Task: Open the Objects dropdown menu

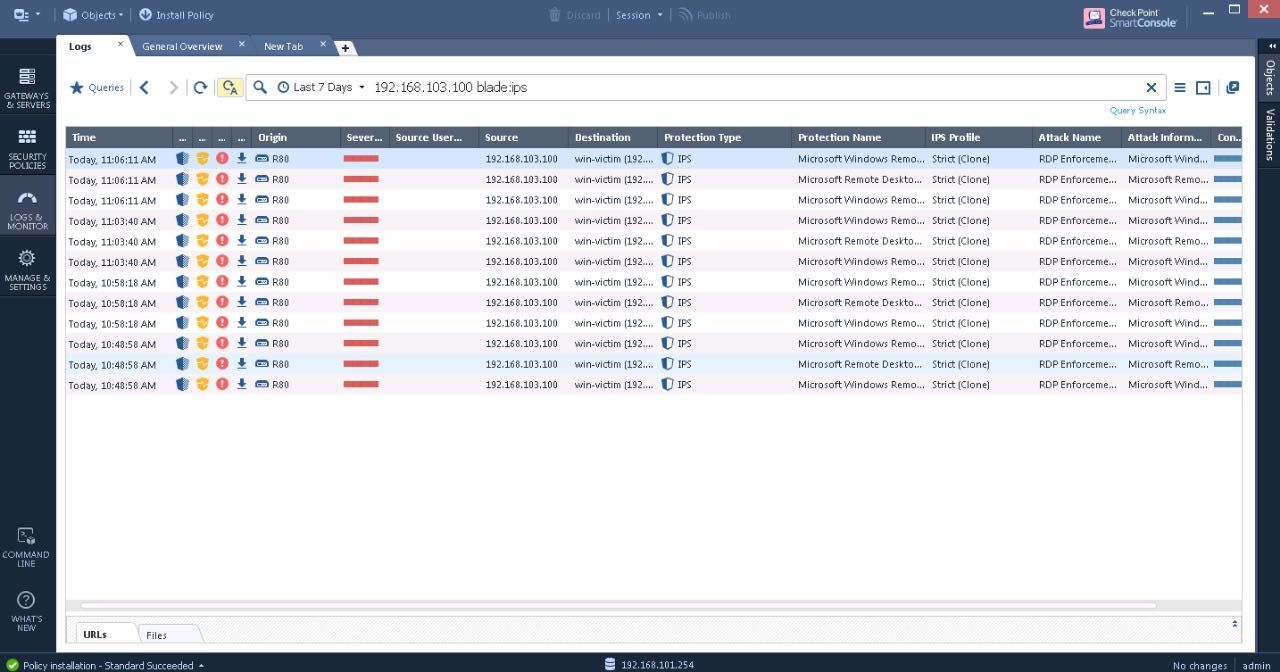Action: tap(93, 15)
